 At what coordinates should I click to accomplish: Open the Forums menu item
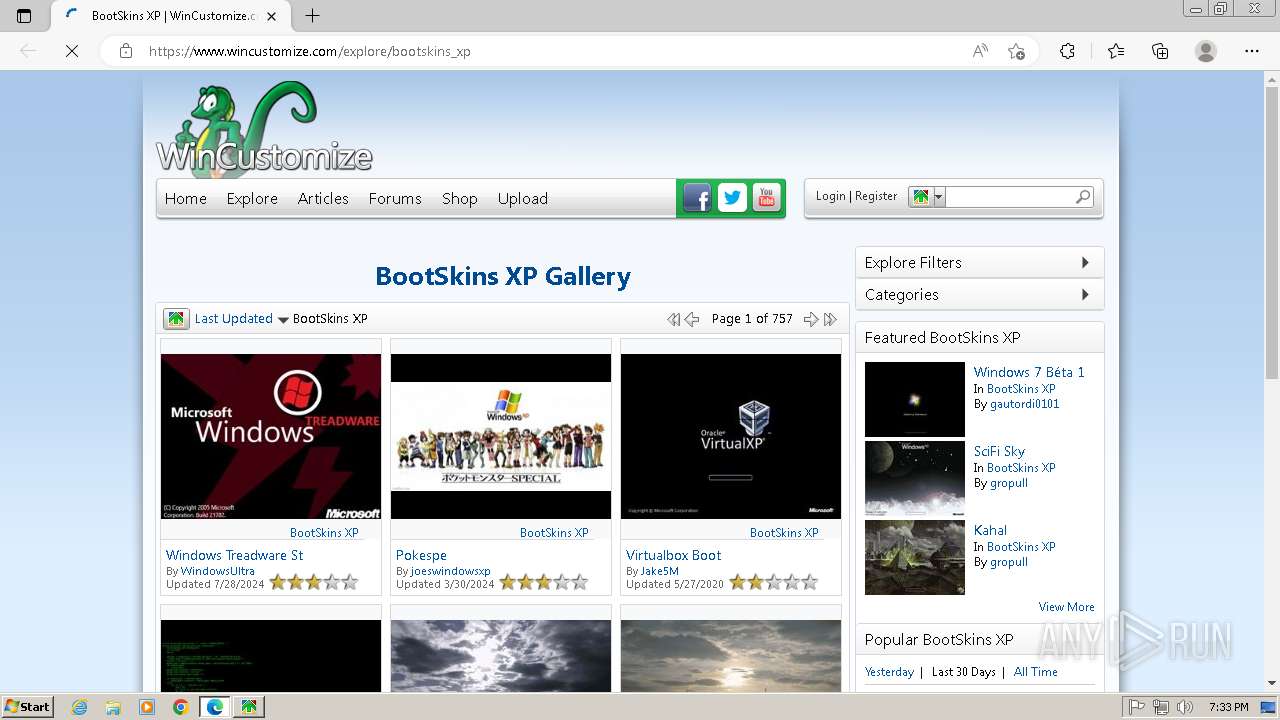[x=395, y=198]
